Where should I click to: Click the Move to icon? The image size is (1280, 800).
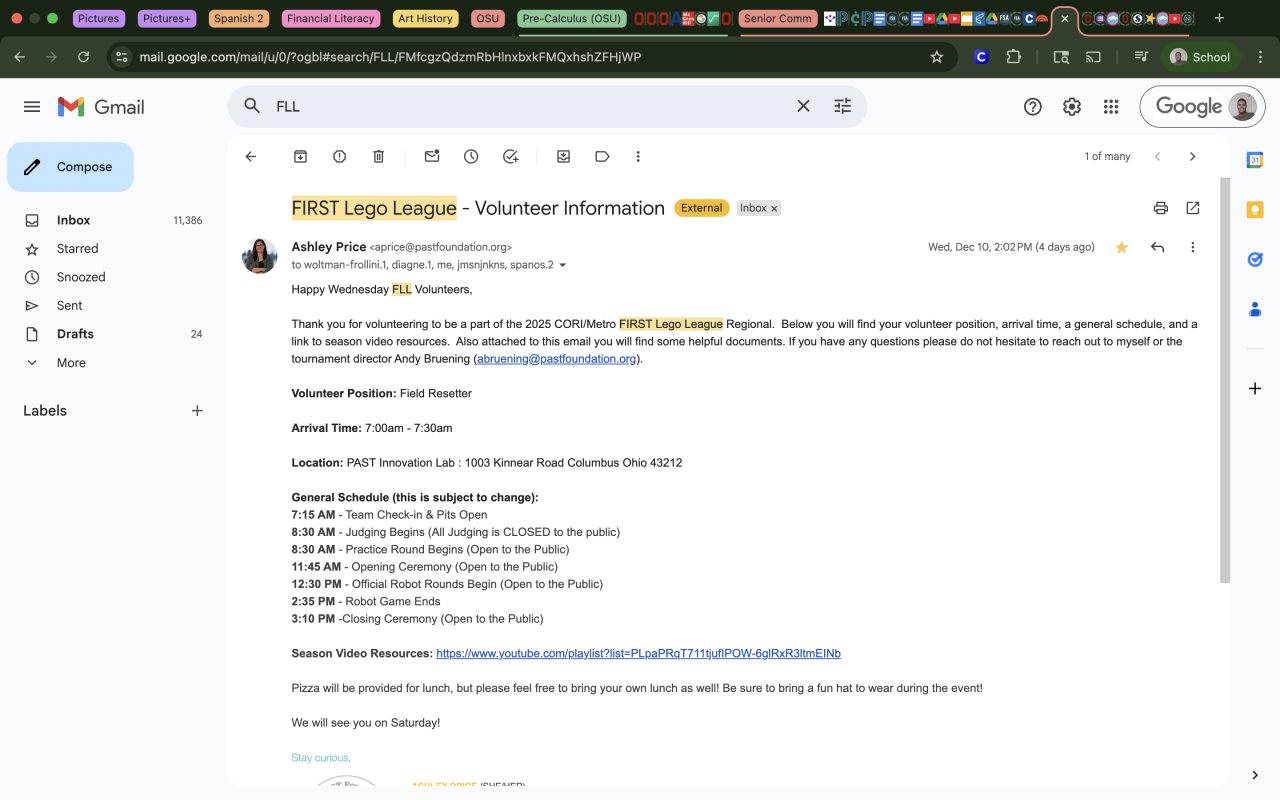(x=564, y=156)
